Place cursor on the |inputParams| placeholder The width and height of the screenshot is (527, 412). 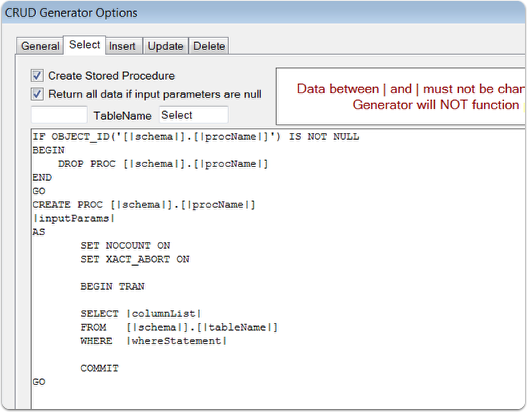[x=74, y=218]
